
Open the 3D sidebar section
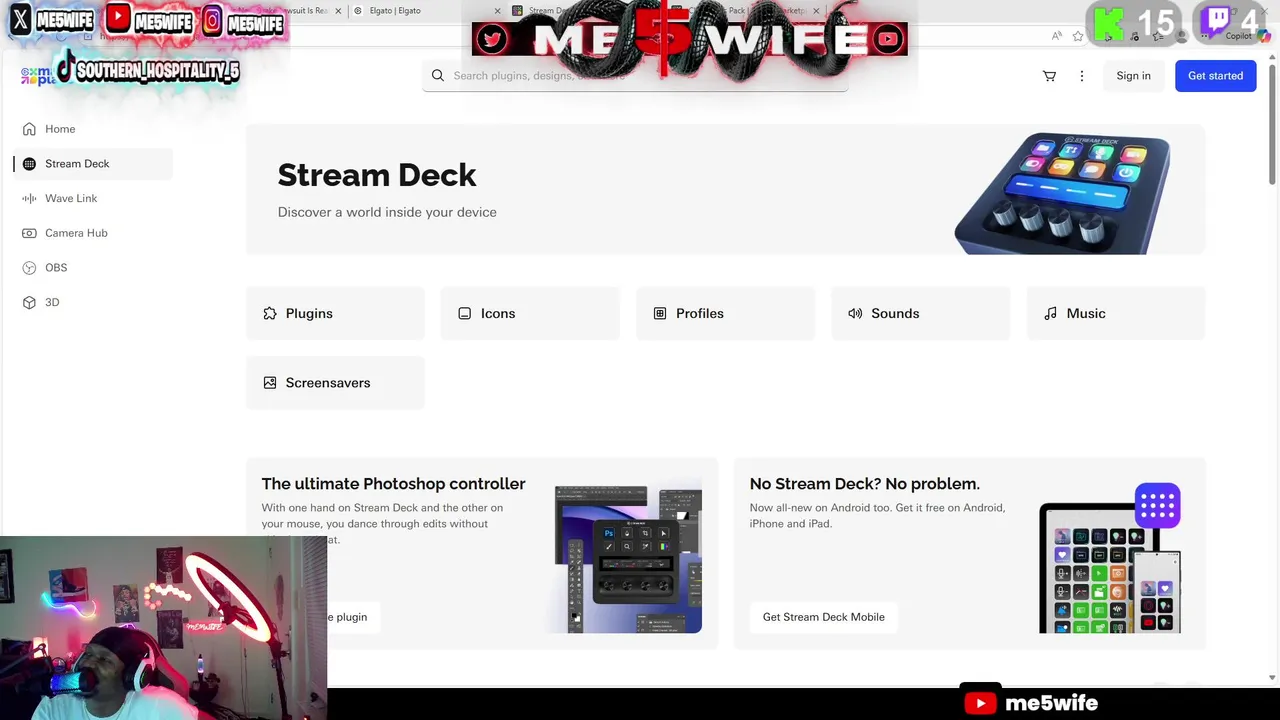coord(92,302)
